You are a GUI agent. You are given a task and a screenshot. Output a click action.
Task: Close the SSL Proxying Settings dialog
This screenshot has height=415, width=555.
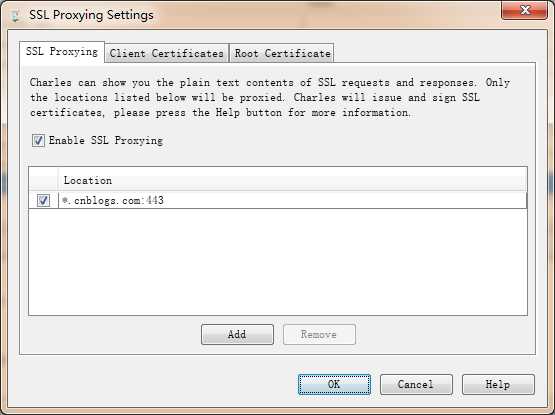click(x=524, y=10)
